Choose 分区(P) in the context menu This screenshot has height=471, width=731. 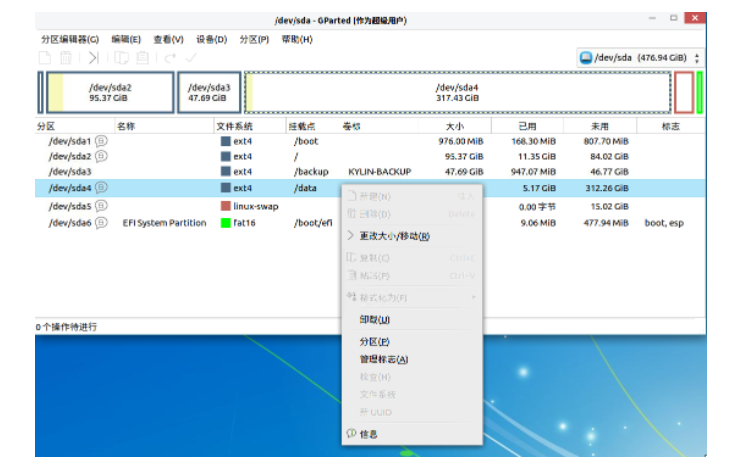pyautogui.click(x=412, y=341)
